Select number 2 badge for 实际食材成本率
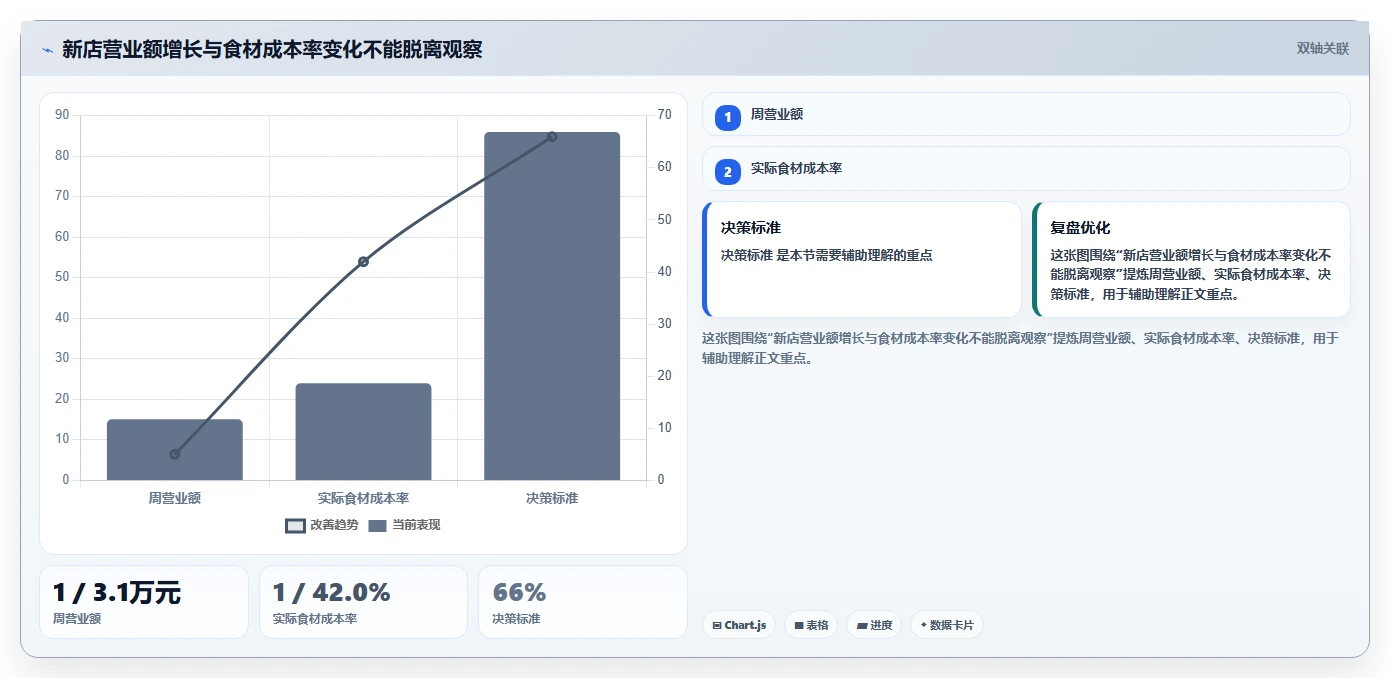This screenshot has height=678, width=1390. point(728,171)
